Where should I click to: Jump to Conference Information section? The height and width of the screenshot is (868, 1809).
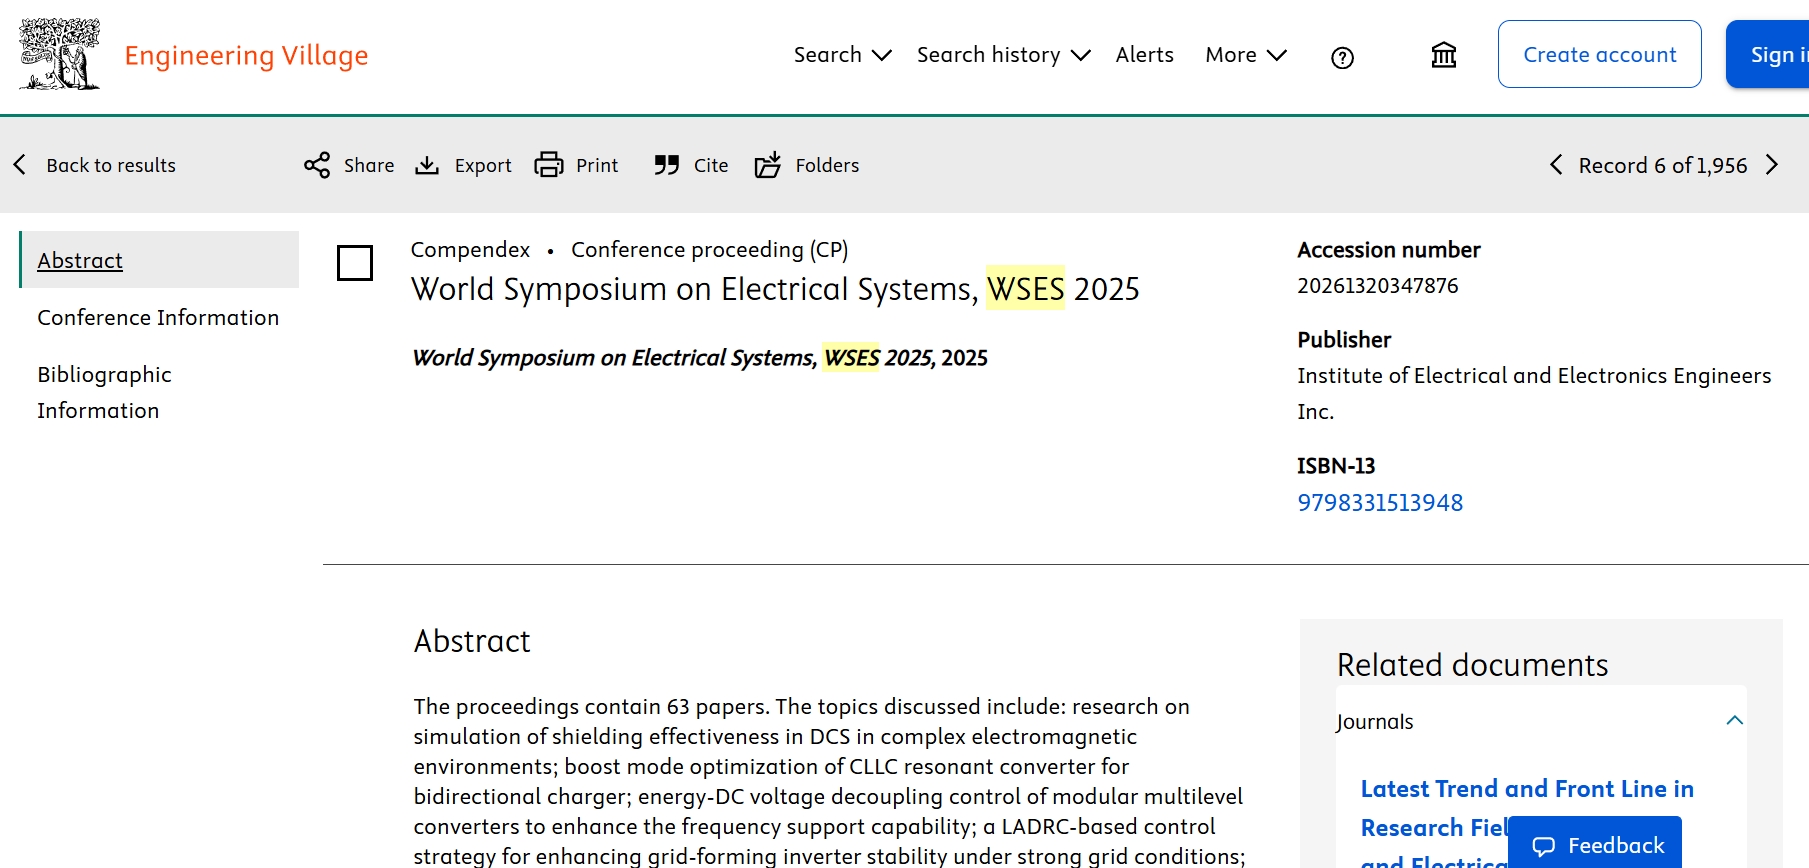point(158,317)
